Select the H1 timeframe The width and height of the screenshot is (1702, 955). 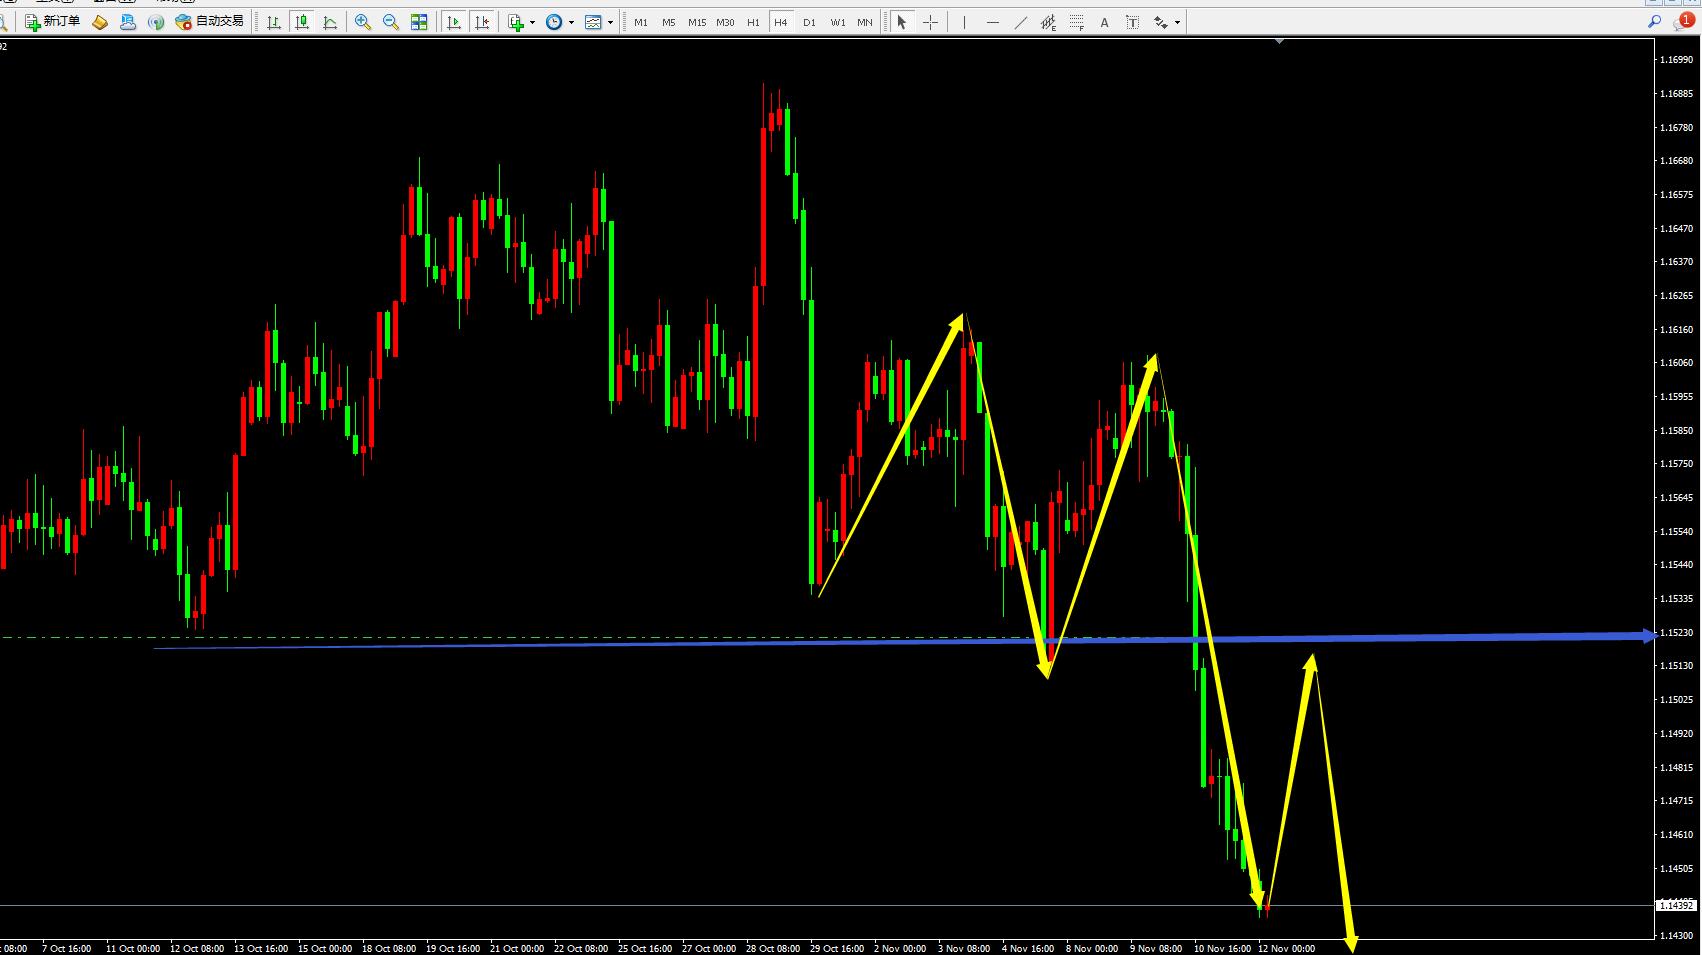coord(753,22)
